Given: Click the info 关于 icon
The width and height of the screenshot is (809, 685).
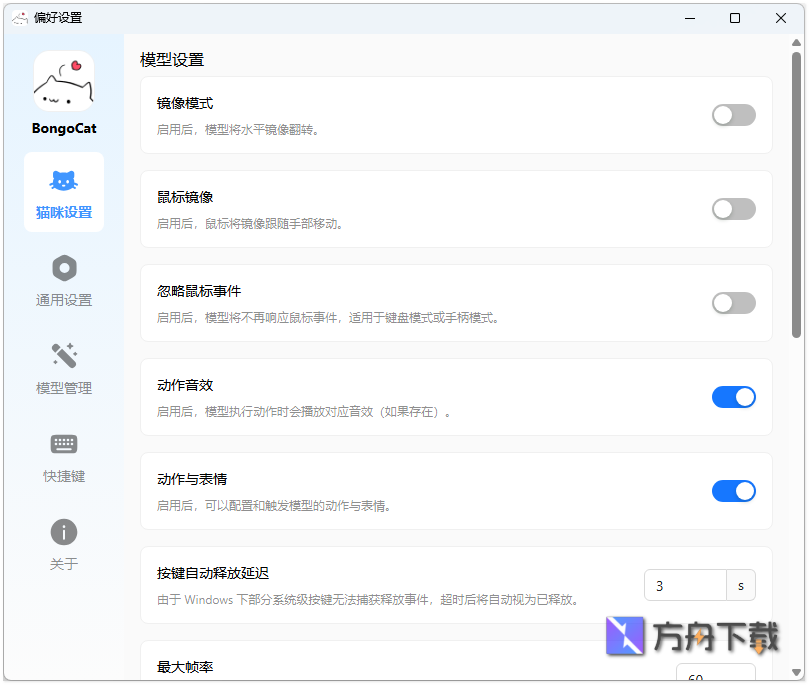Looking at the screenshot, I should [x=63, y=531].
